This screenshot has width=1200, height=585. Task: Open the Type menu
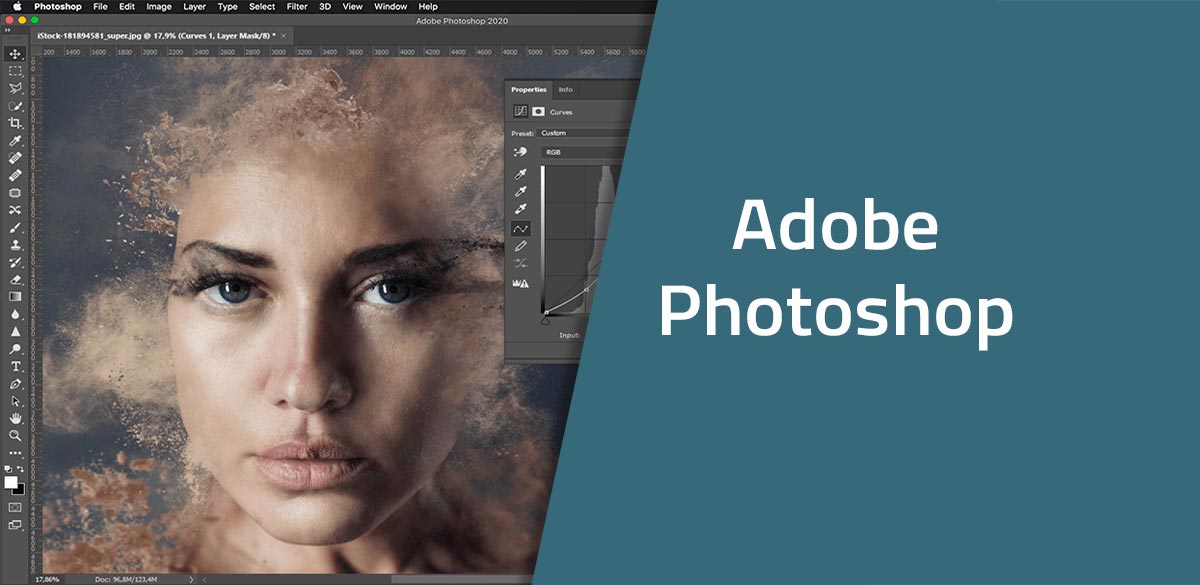tap(228, 6)
